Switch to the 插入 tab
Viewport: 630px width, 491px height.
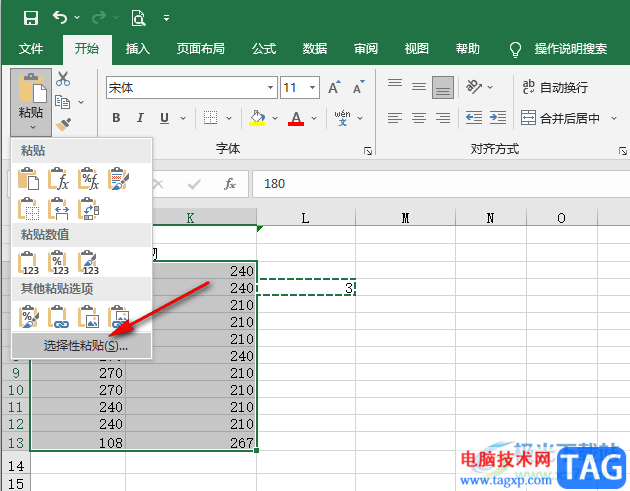tap(137, 49)
